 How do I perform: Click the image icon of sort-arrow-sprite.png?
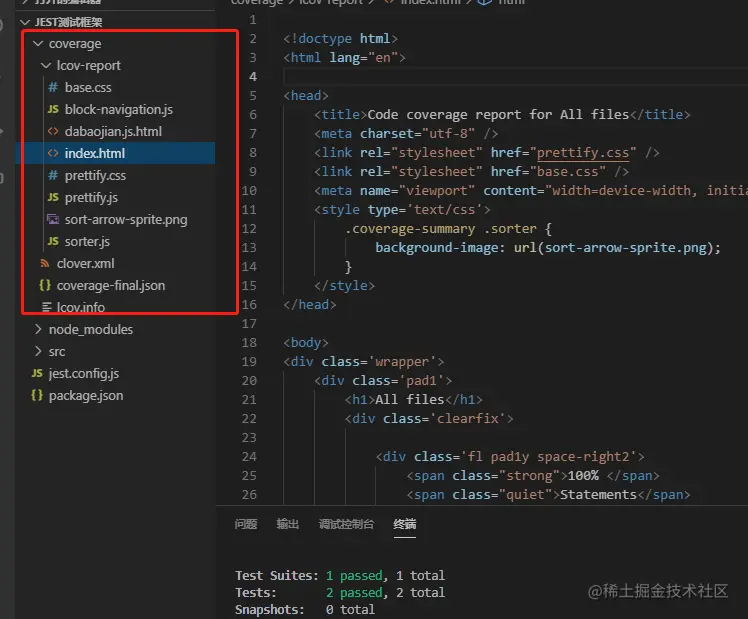pyautogui.click(x=53, y=219)
